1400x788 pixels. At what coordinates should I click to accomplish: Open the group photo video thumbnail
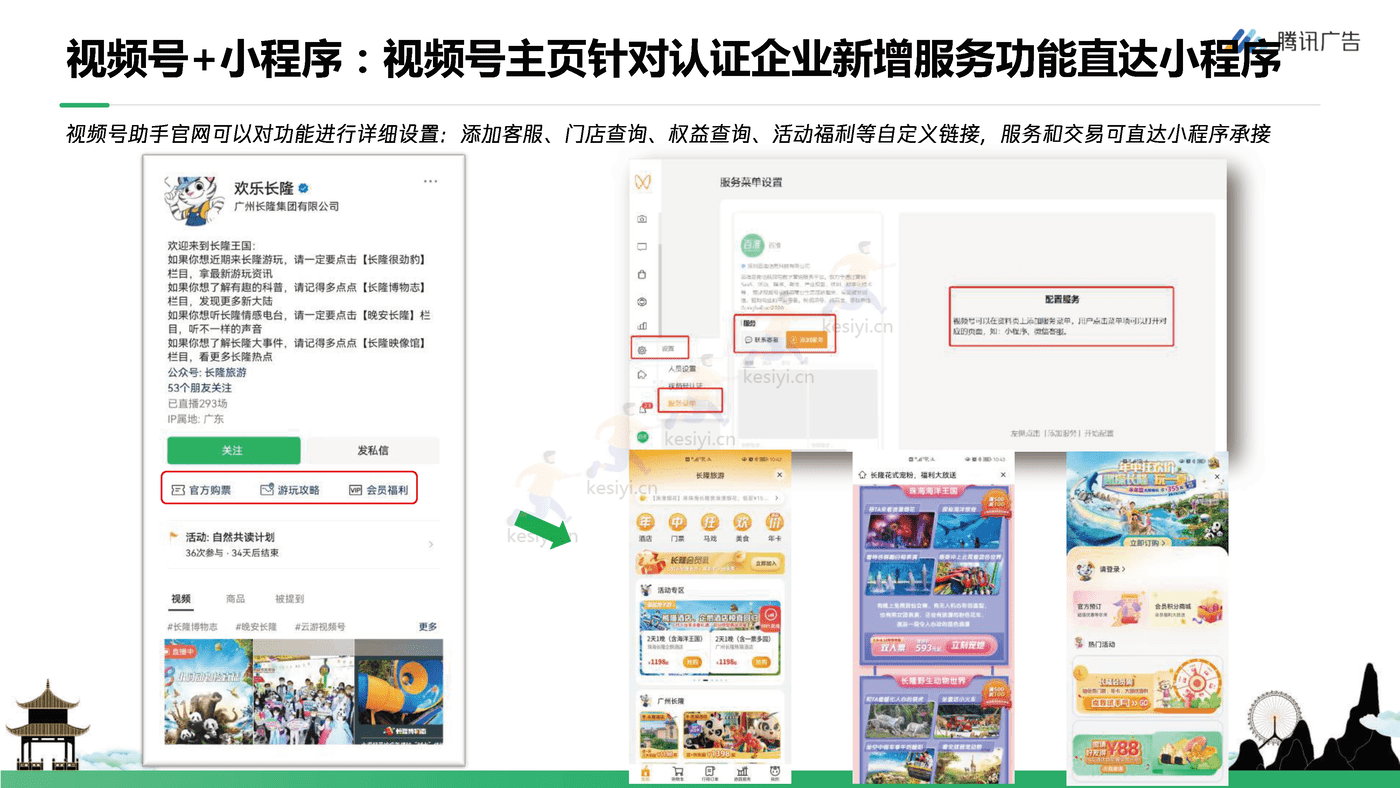[304, 692]
